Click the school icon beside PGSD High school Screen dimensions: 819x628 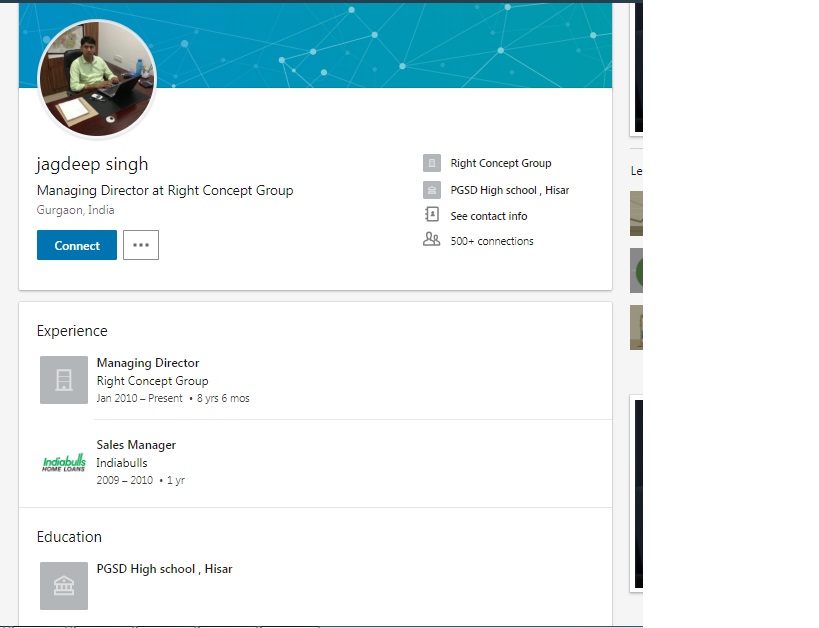tap(432, 190)
